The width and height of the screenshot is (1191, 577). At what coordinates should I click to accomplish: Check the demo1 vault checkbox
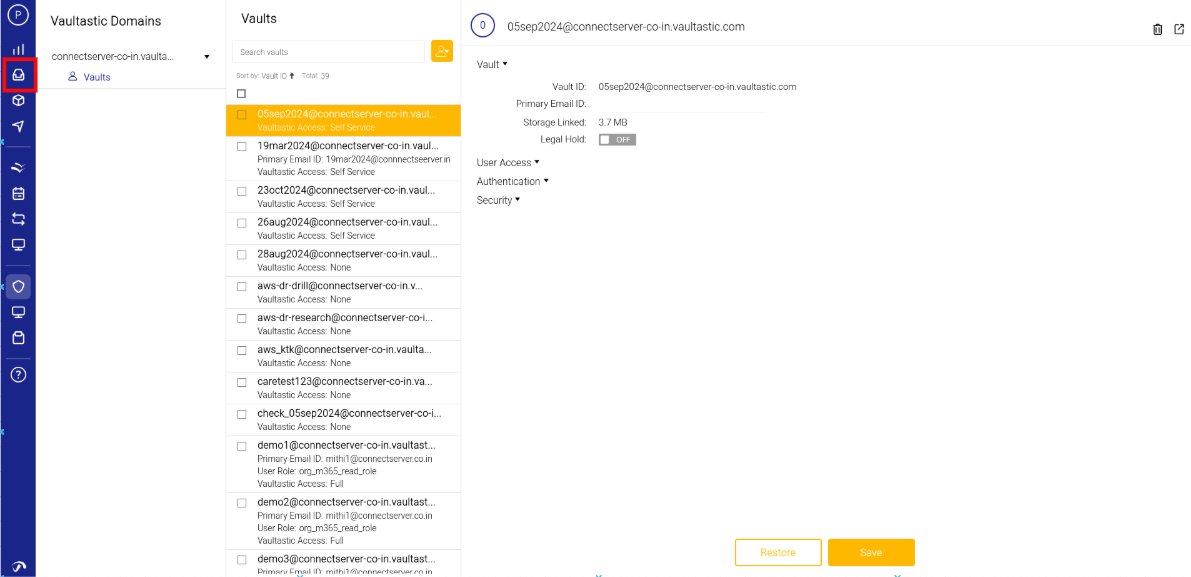tap(242, 446)
